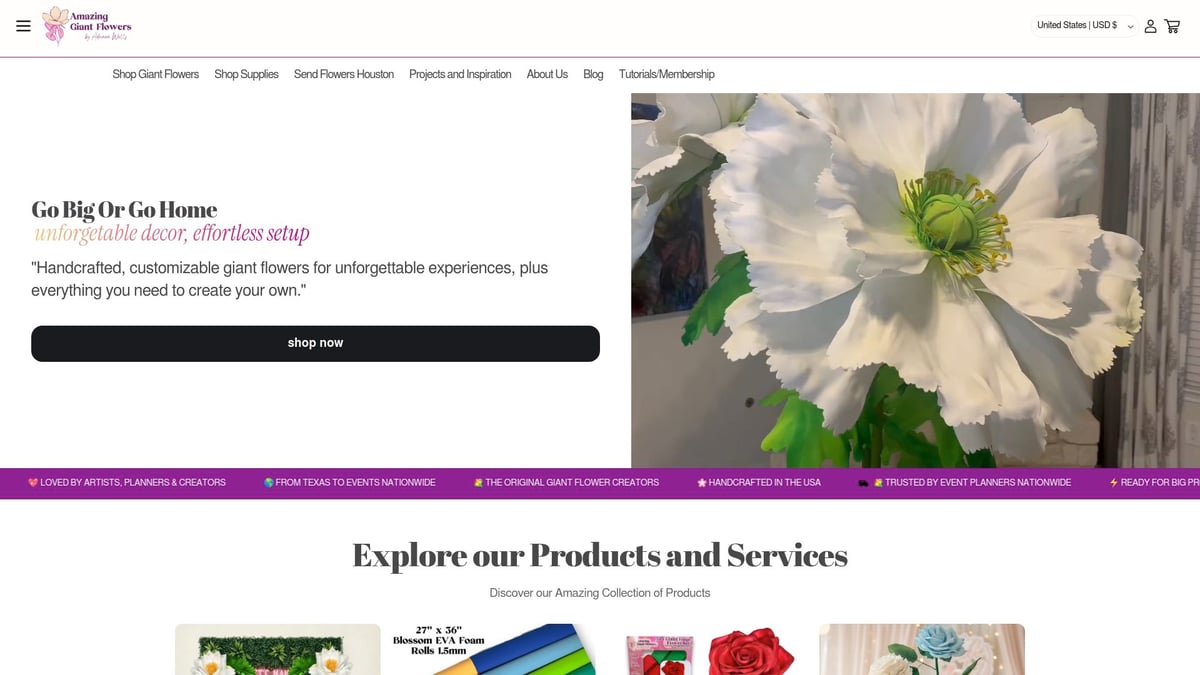
Task: Open the blue and white roses thumbnail
Action: [922, 649]
